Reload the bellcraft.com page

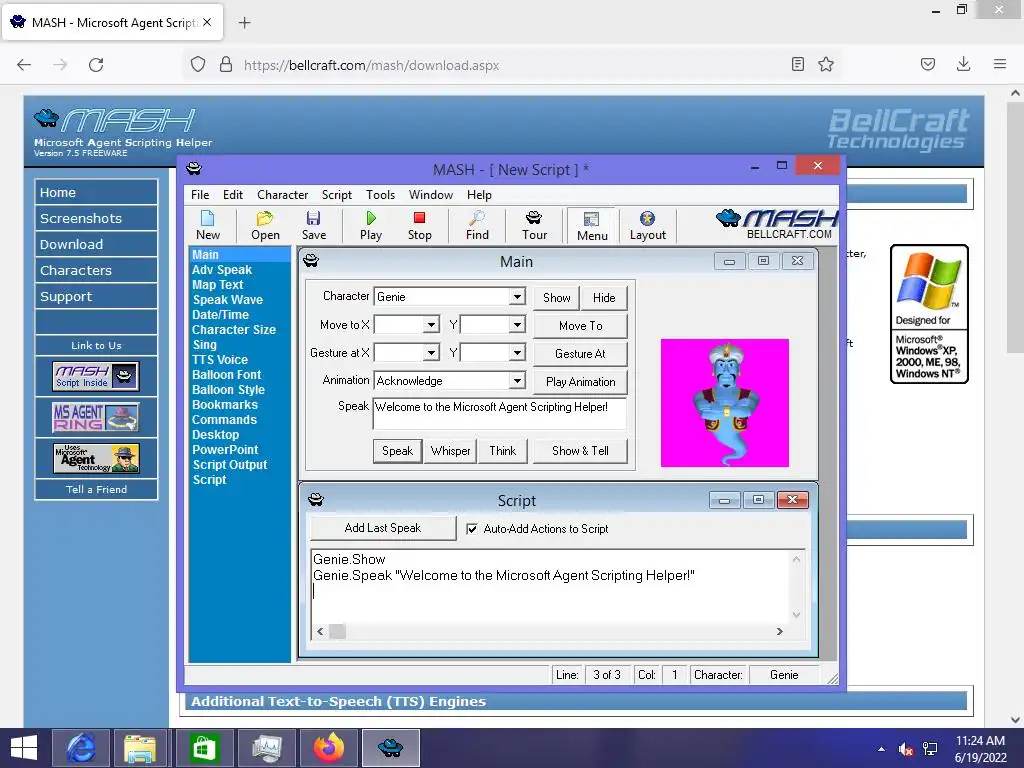coord(96,65)
